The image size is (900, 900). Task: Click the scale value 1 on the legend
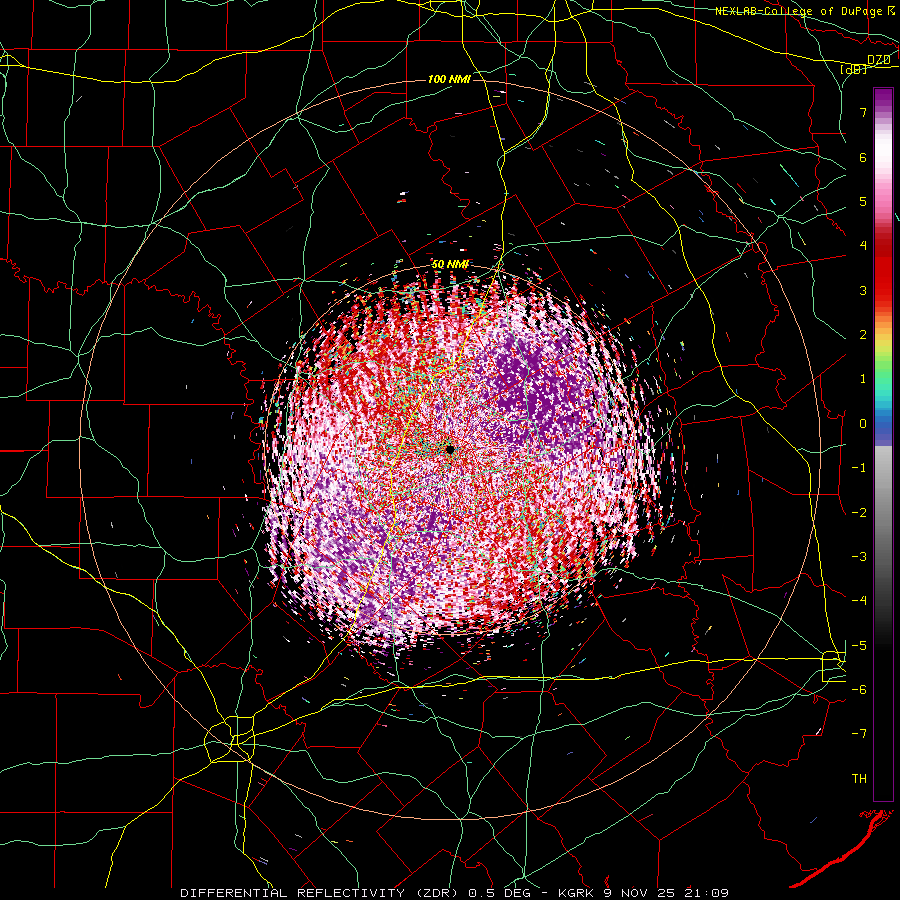pyautogui.click(x=863, y=379)
